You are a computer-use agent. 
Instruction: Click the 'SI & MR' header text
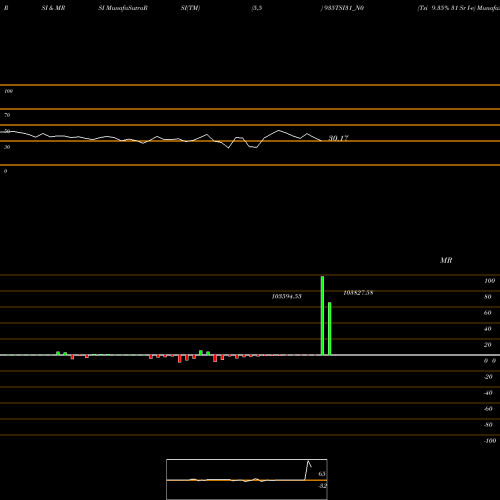click(53, 8)
